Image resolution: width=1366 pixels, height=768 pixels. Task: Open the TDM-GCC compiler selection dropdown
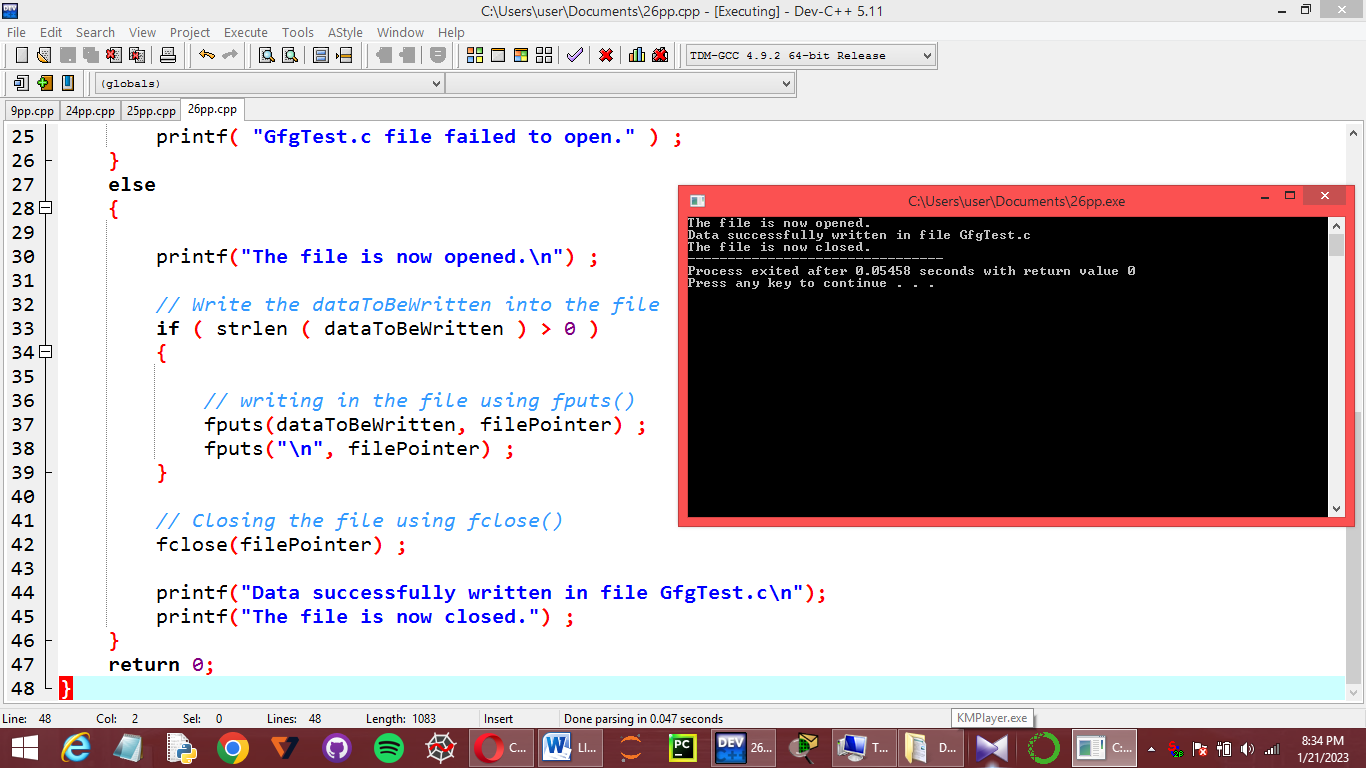[811, 55]
